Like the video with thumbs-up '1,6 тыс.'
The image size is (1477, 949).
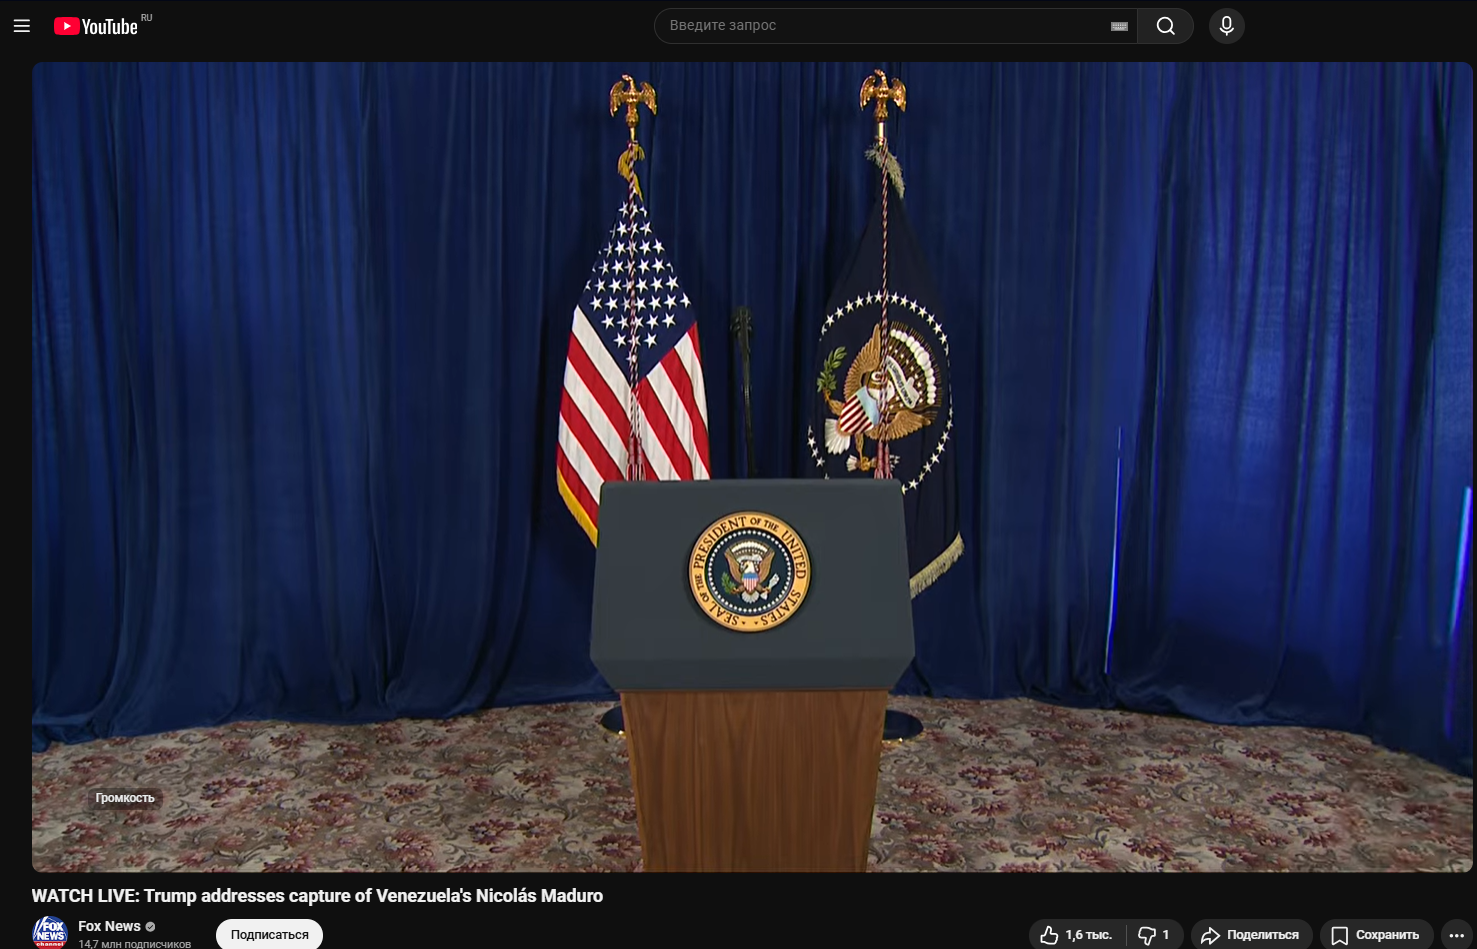(x=1077, y=935)
